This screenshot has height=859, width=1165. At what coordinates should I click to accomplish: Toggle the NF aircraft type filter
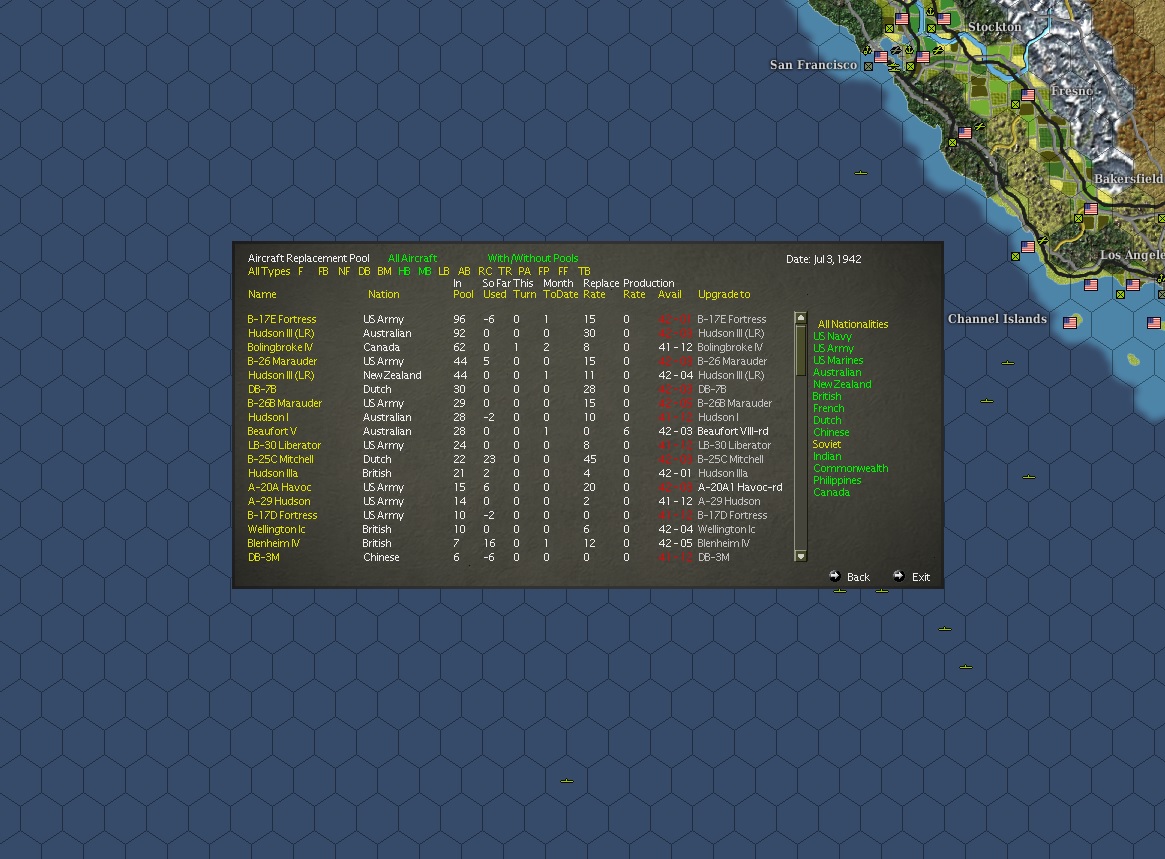click(x=344, y=271)
